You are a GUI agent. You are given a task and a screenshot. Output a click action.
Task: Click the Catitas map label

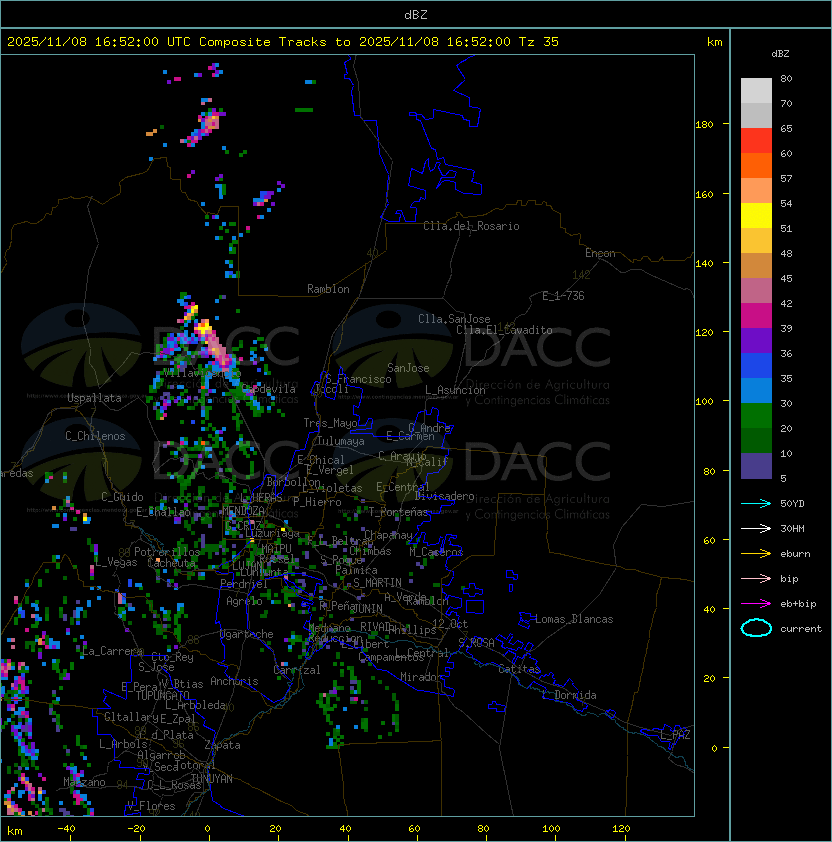519,669
